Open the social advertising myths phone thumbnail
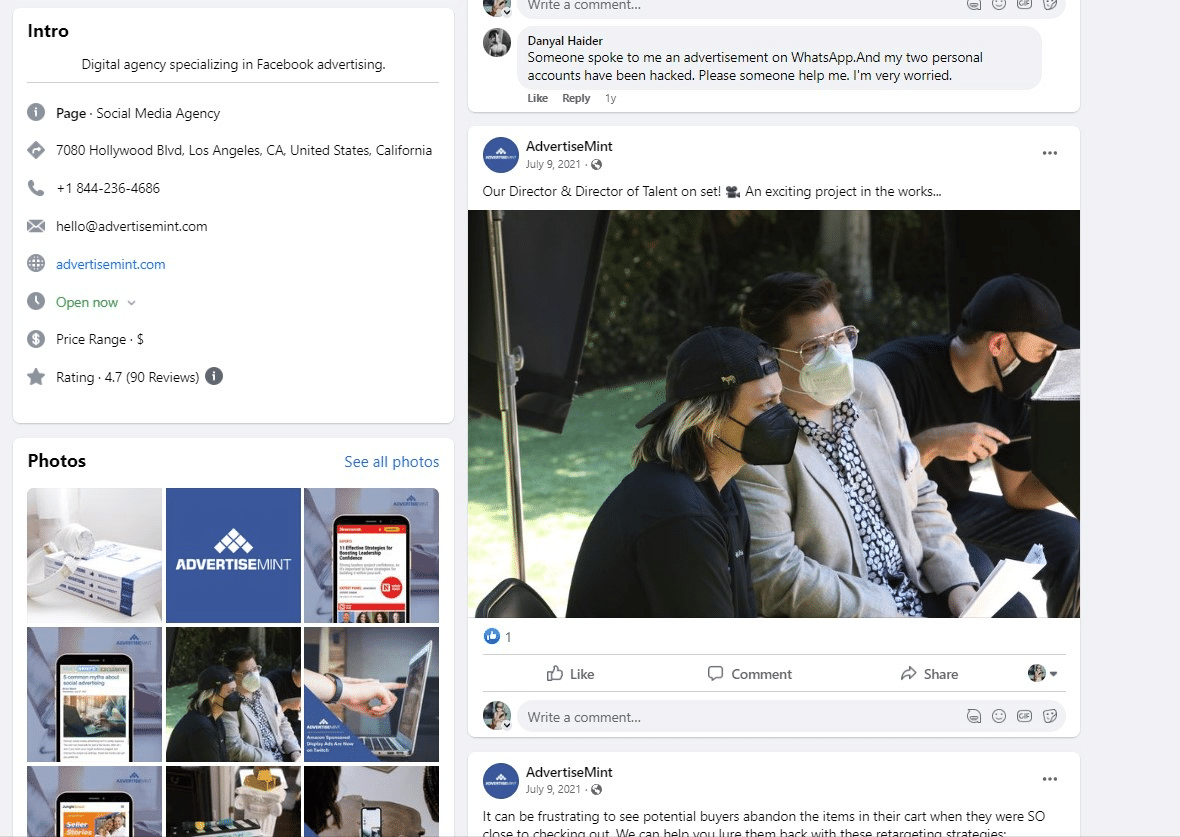This screenshot has width=1180, height=837. (x=95, y=695)
